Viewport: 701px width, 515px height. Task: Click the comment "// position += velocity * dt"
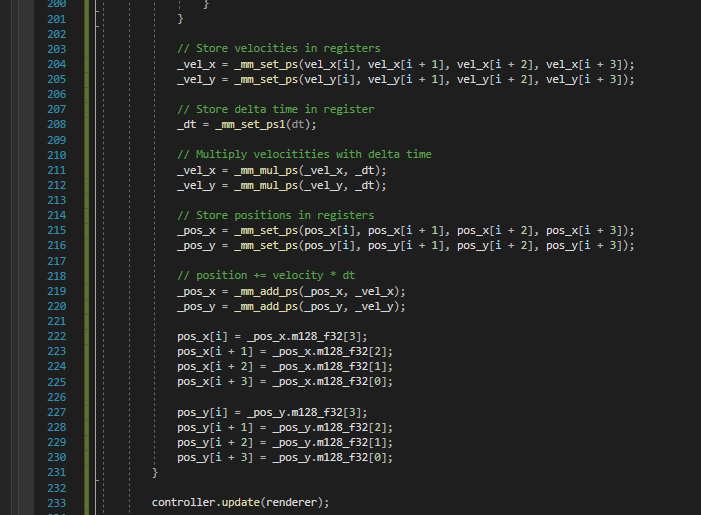tap(266, 275)
